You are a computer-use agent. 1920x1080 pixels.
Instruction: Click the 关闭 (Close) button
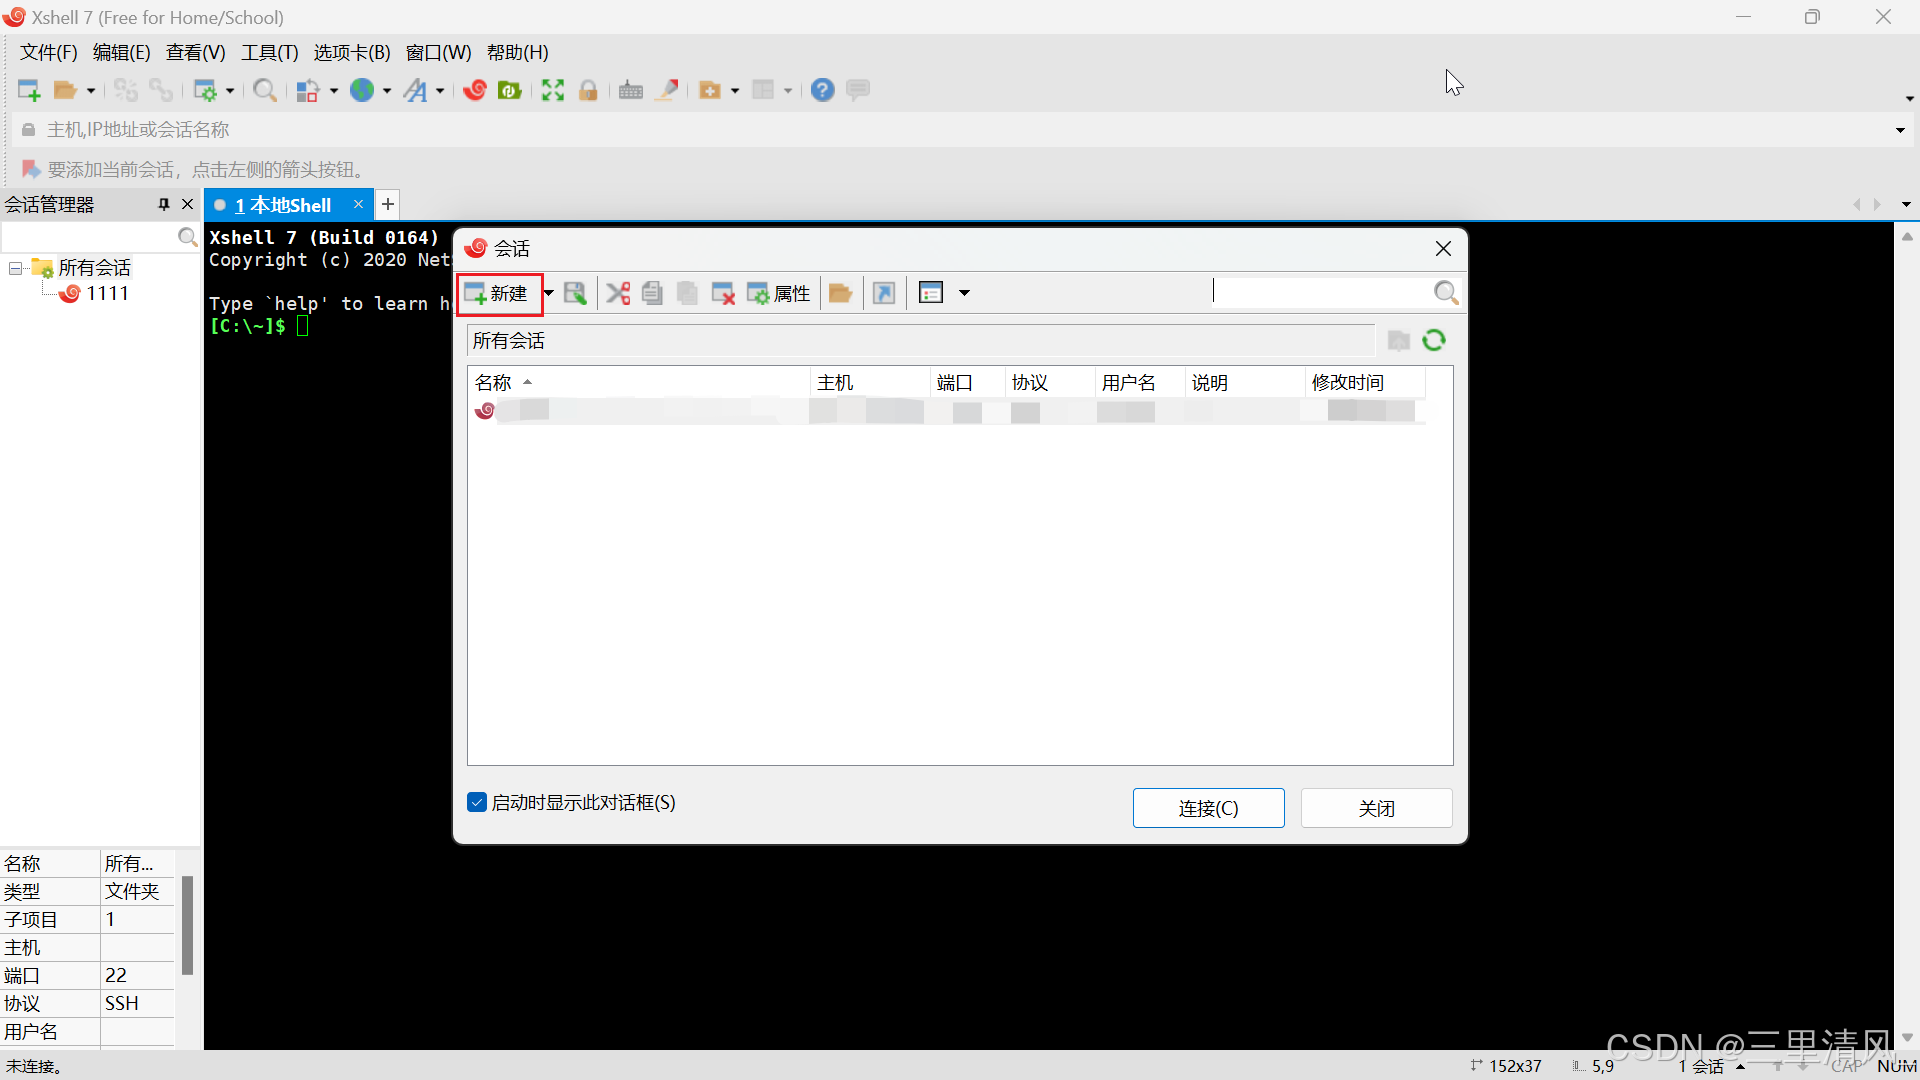tap(1377, 807)
